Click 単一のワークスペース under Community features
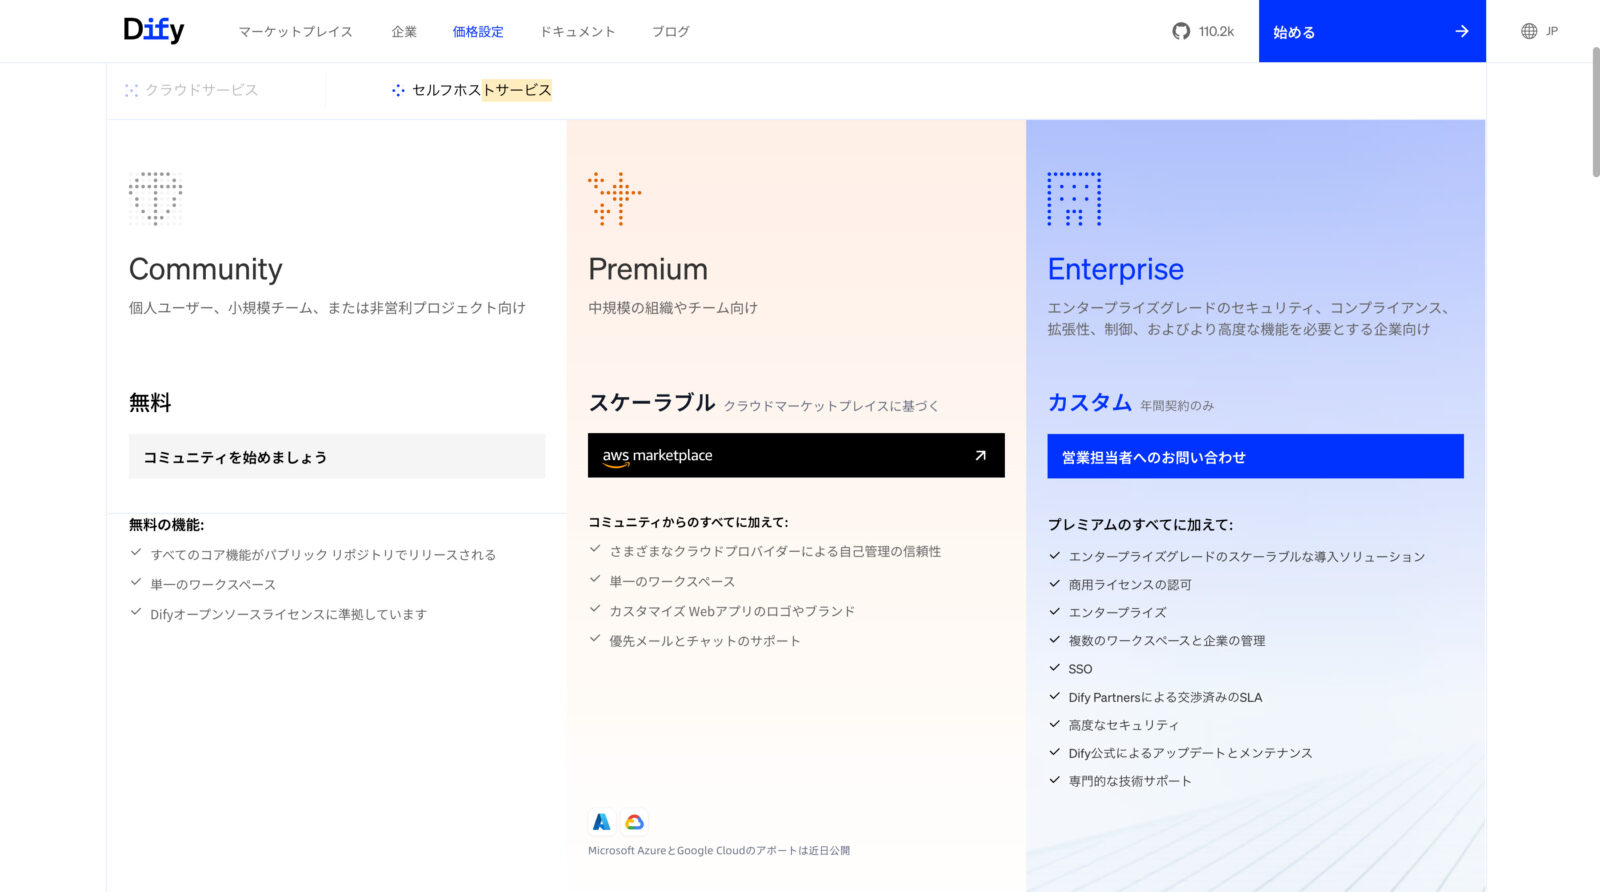 pyautogui.click(x=213, y=584)
